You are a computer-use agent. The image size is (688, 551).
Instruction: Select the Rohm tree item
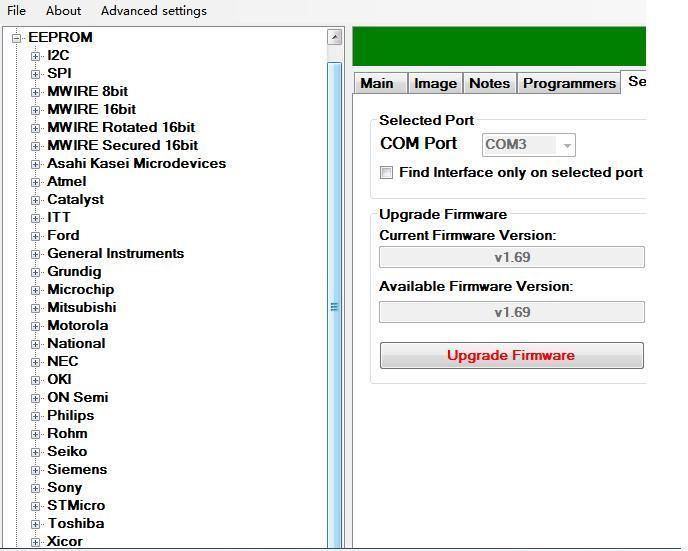(67, 433)
